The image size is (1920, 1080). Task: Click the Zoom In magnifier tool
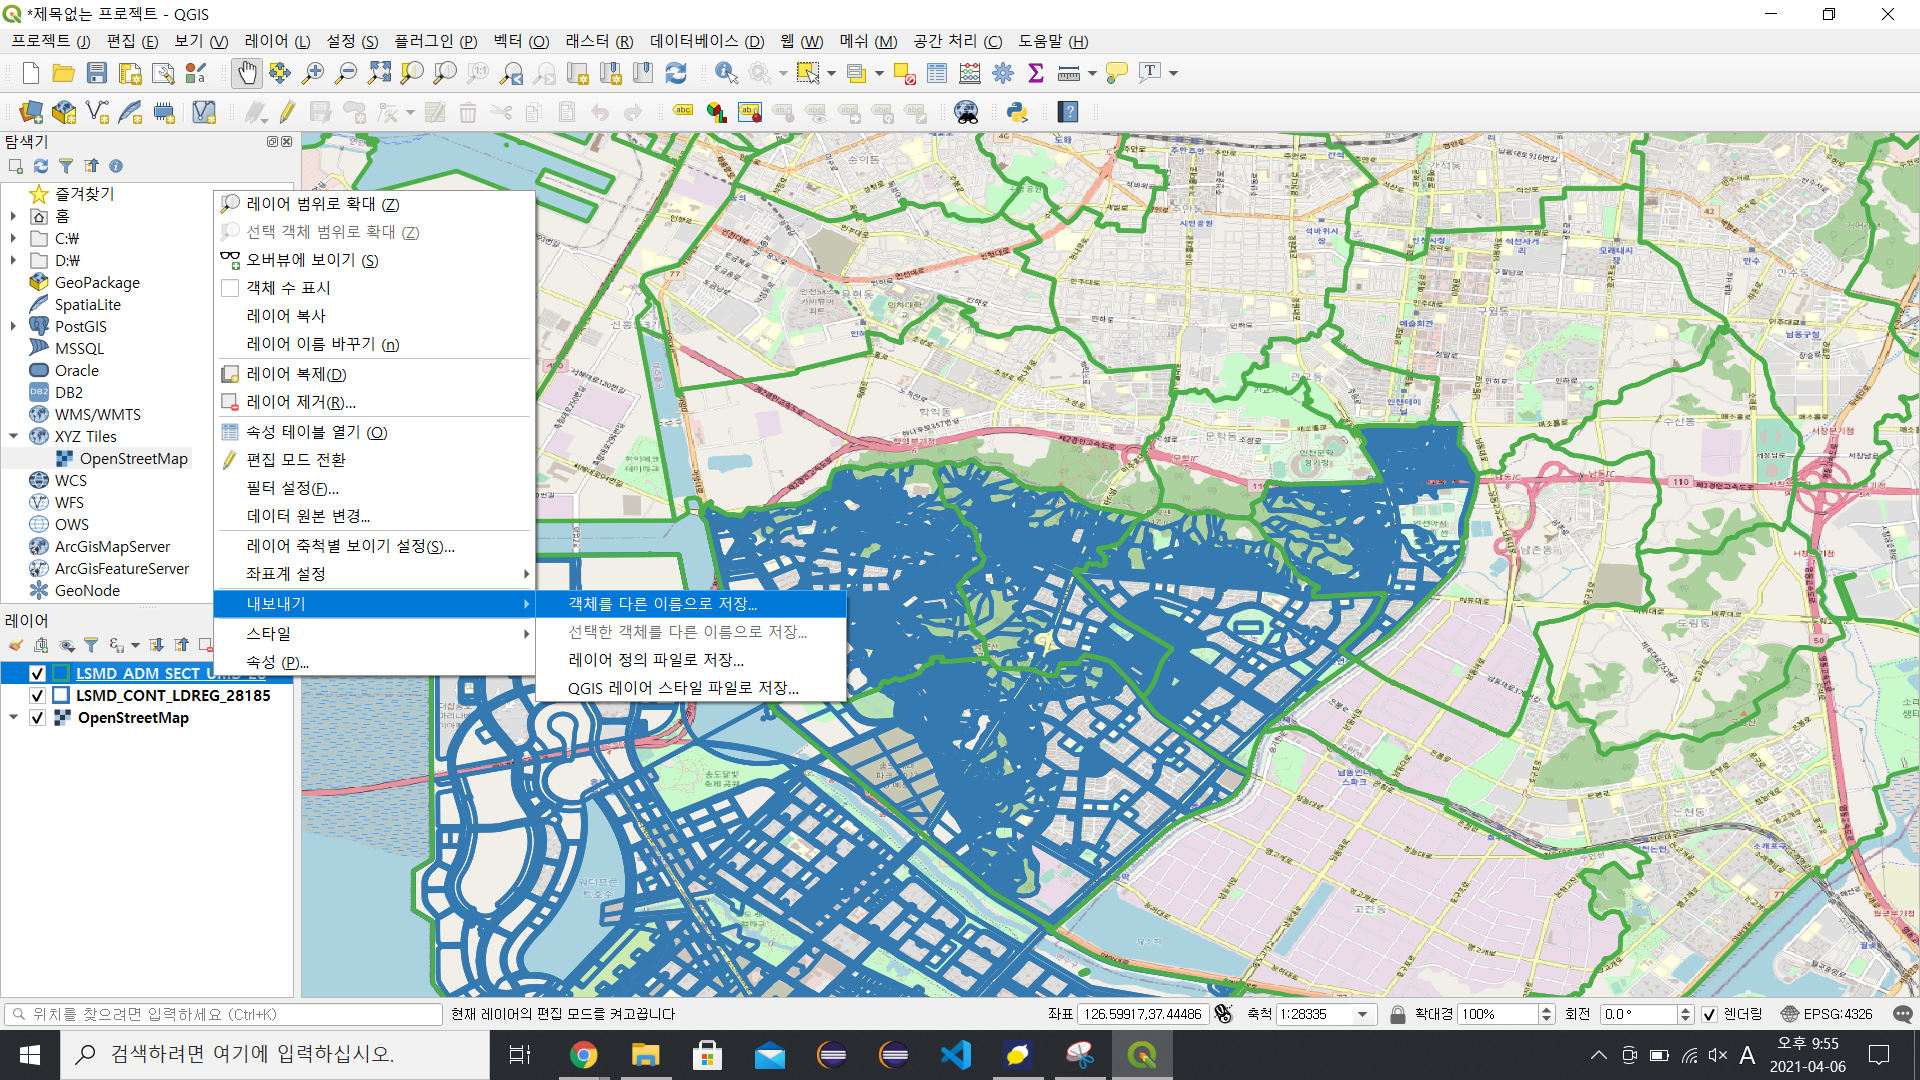(x=313, y=73)
